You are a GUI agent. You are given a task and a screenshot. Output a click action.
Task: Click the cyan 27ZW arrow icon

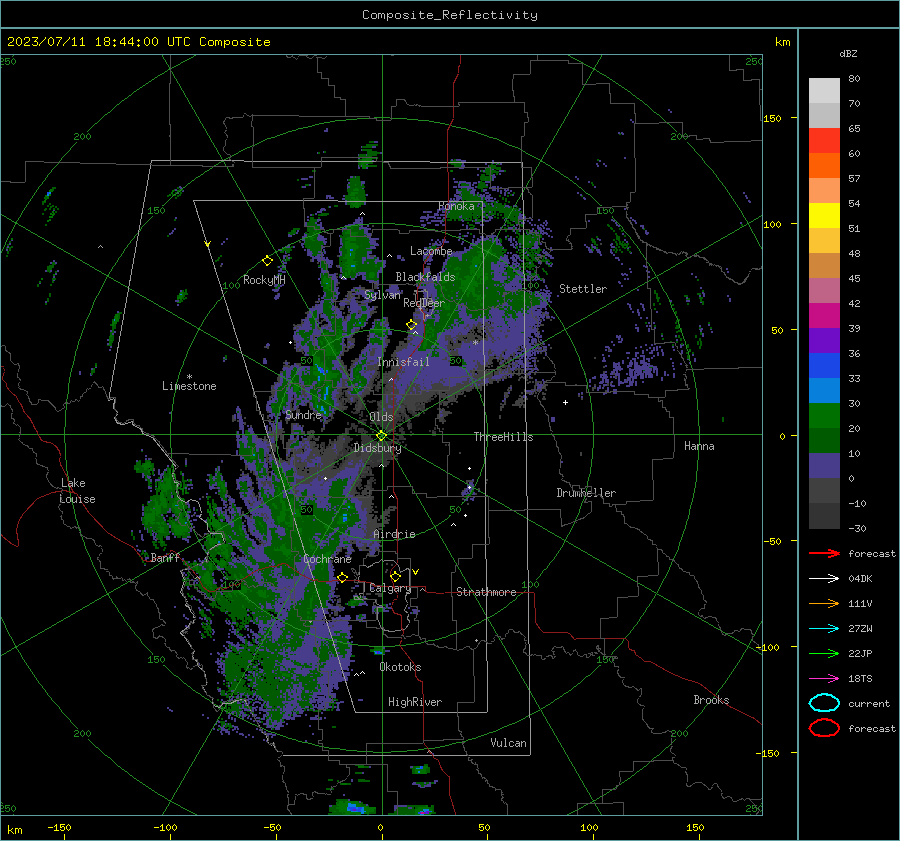pos(824,629)
